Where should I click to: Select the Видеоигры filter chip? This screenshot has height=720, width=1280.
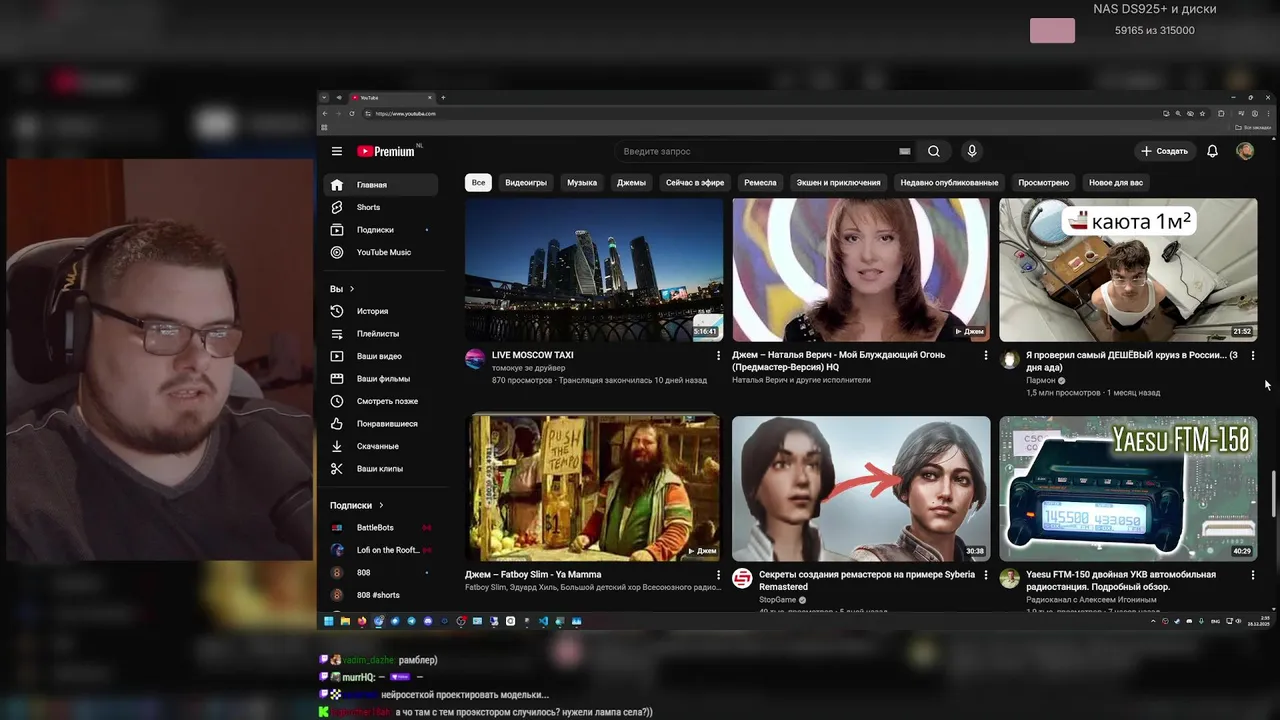coord(526,182)
